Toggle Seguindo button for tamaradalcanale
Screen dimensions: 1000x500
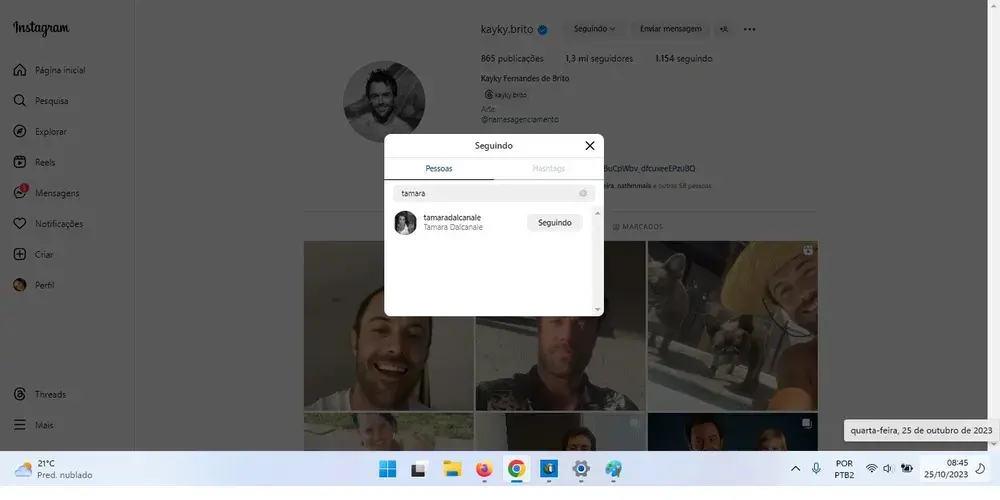[554, 223]
